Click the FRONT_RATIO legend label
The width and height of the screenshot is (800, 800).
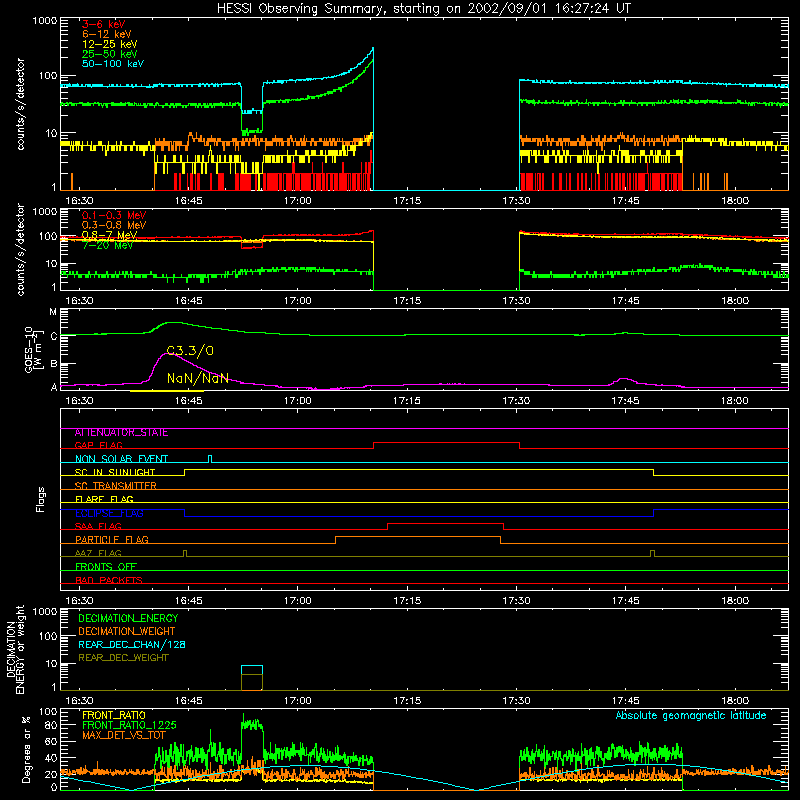click(114, 715)
